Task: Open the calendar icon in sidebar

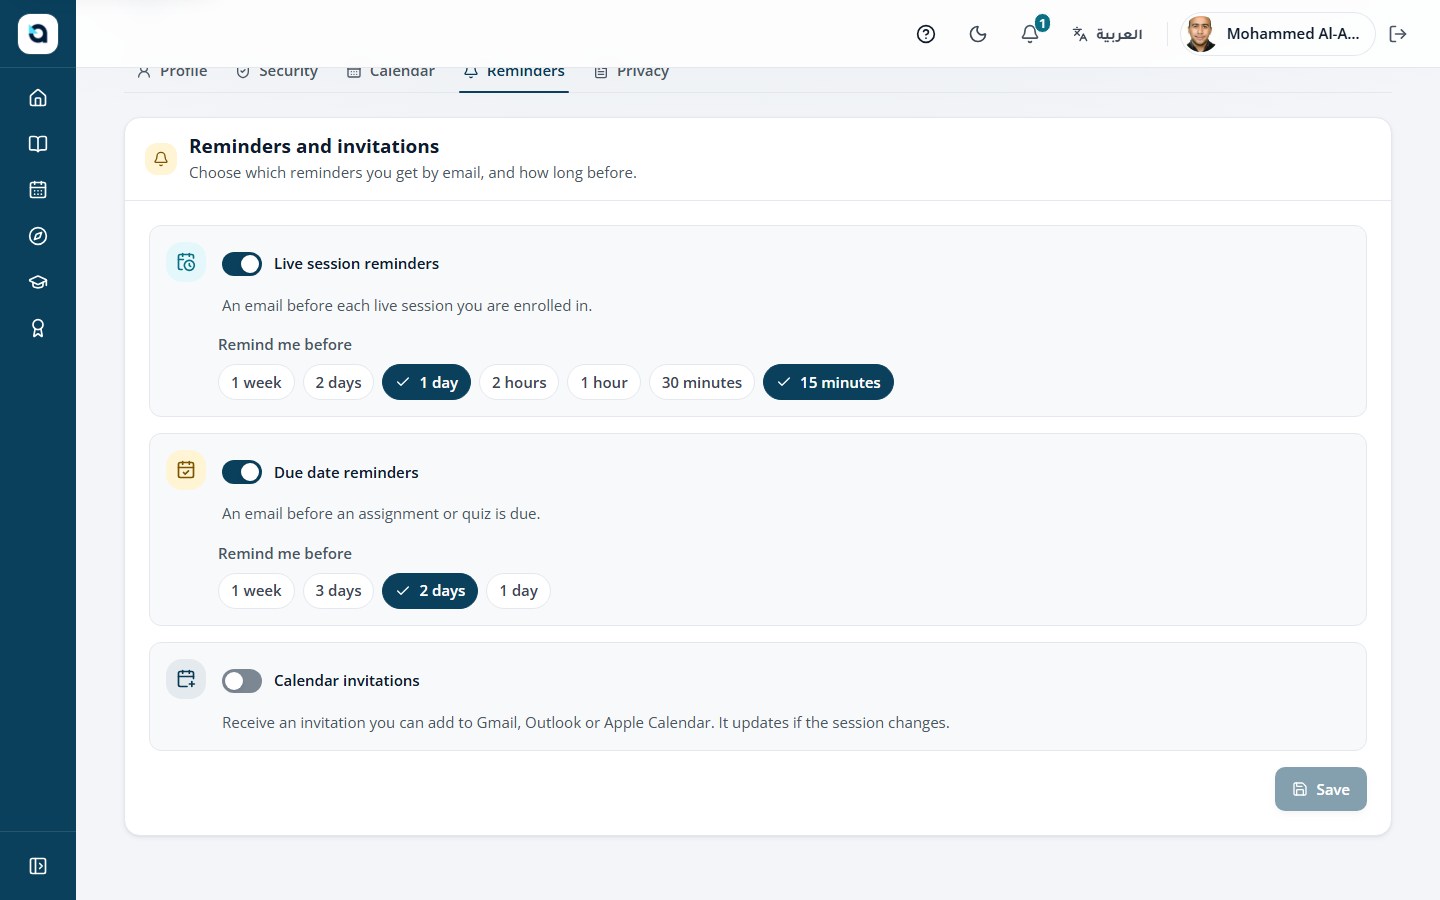Action: point(38,190)
